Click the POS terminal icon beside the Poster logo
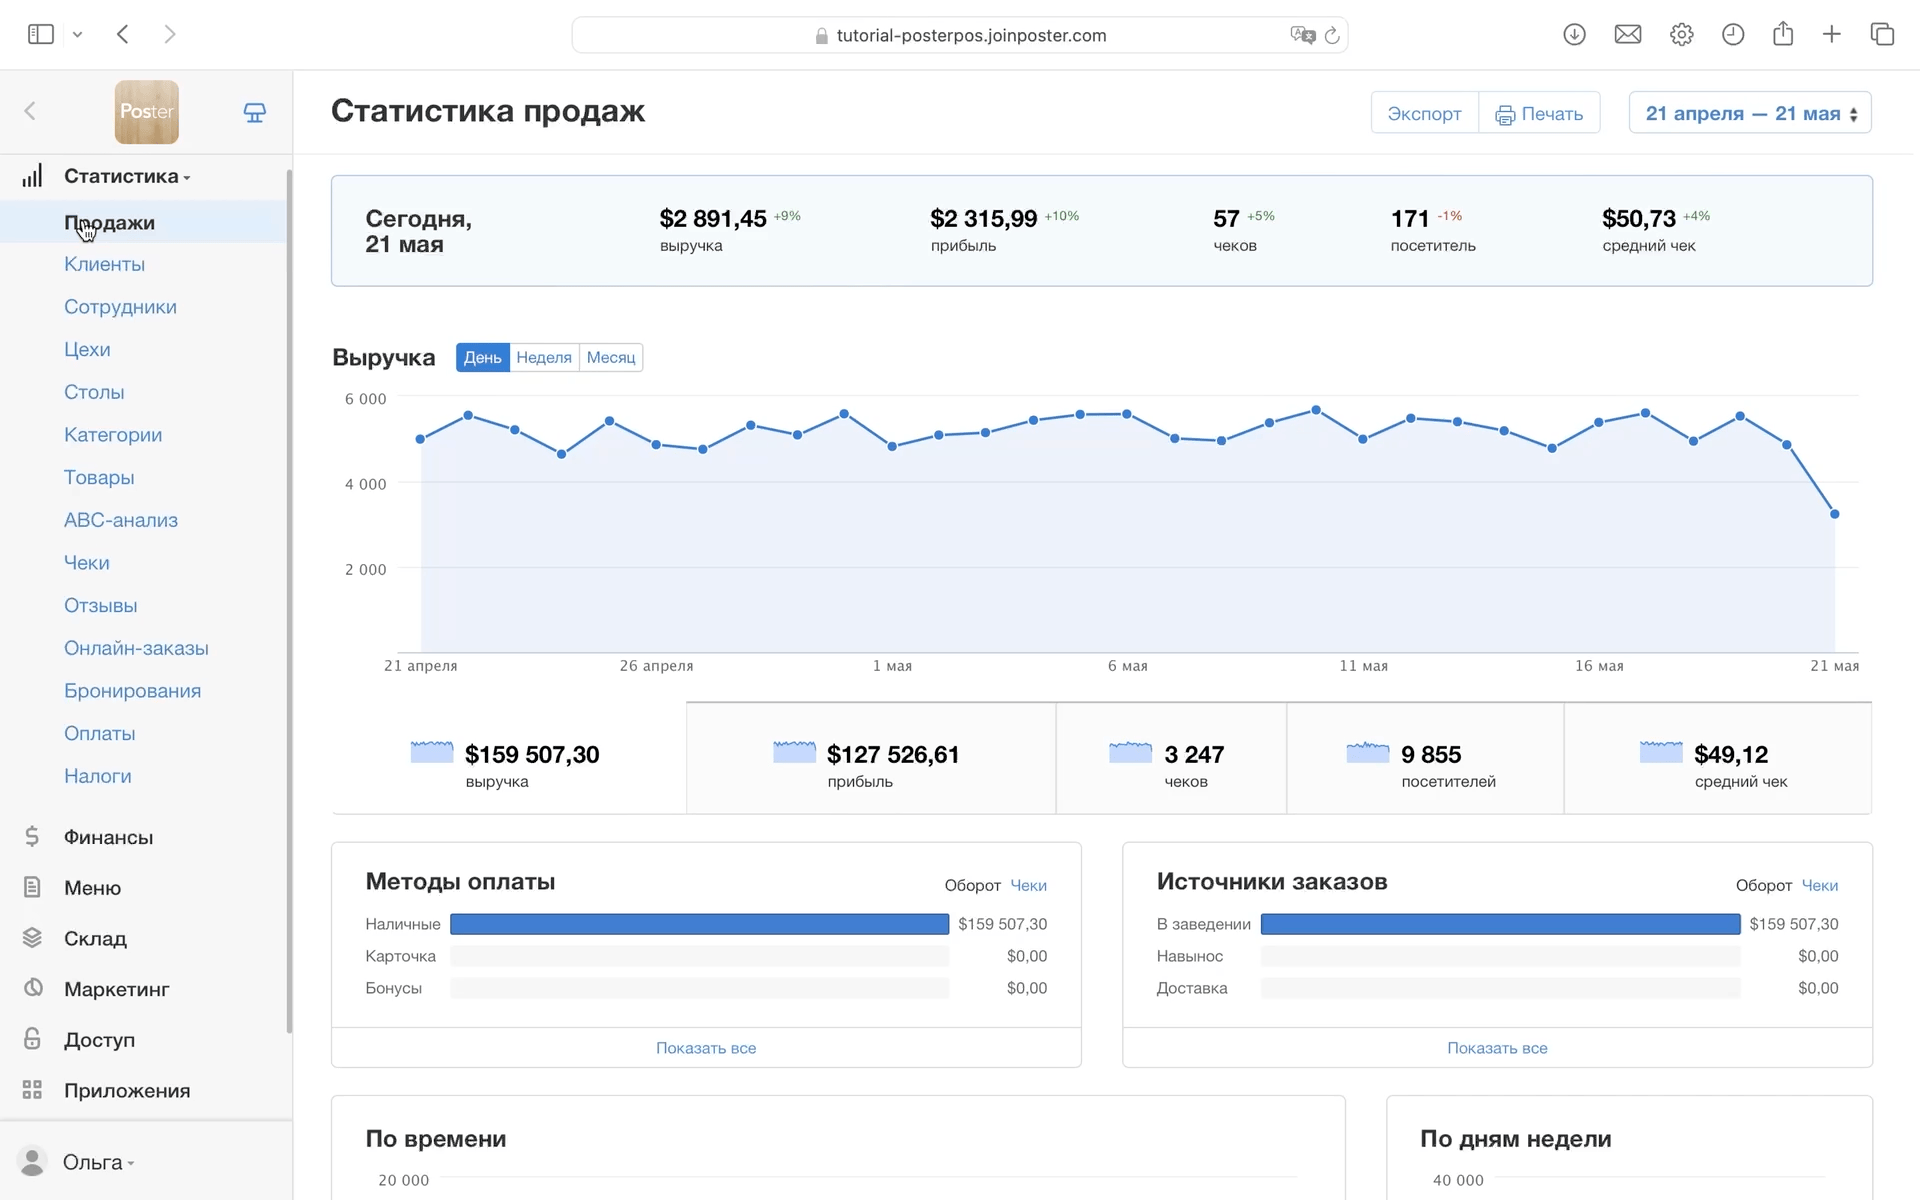This screenshot has height=1200, width=1920. pos(255,112)
